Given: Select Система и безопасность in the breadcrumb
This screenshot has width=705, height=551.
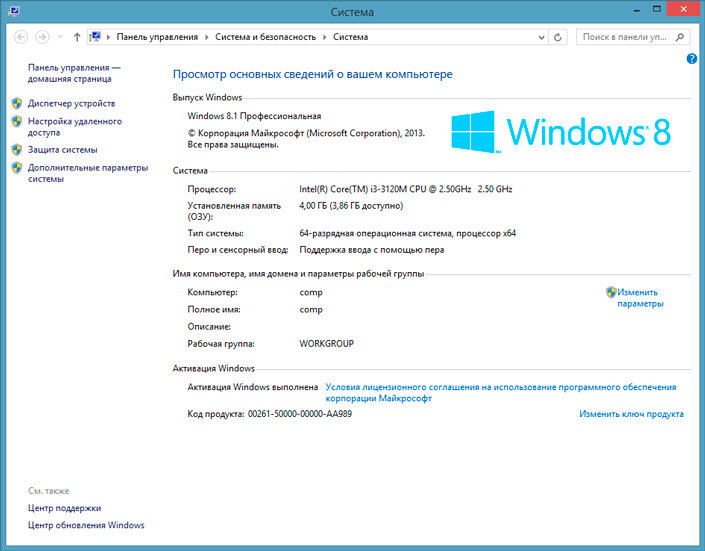Looking at the screenshot, I should tap(265, 37).
